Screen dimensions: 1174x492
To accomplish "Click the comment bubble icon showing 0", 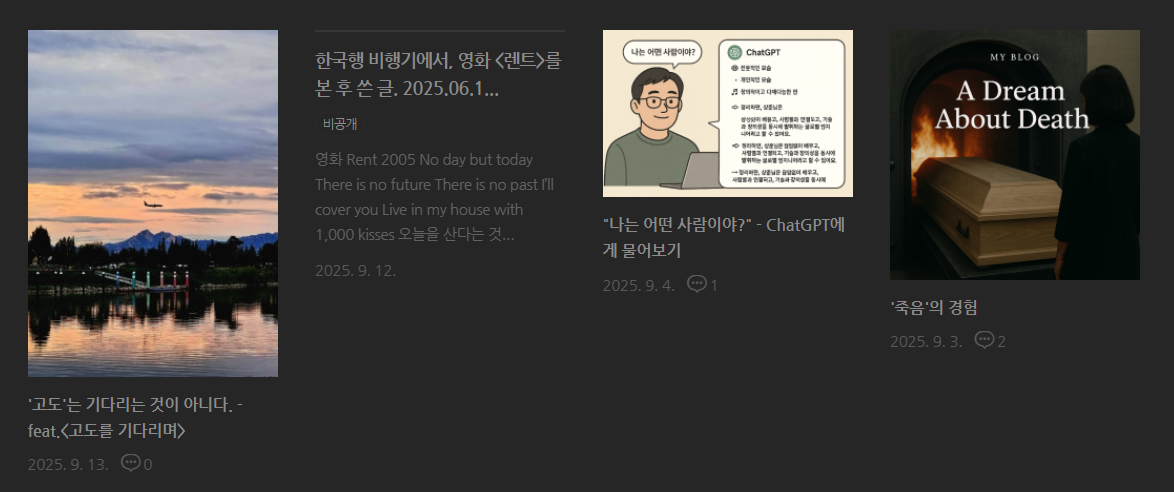I will coord(130,464).
